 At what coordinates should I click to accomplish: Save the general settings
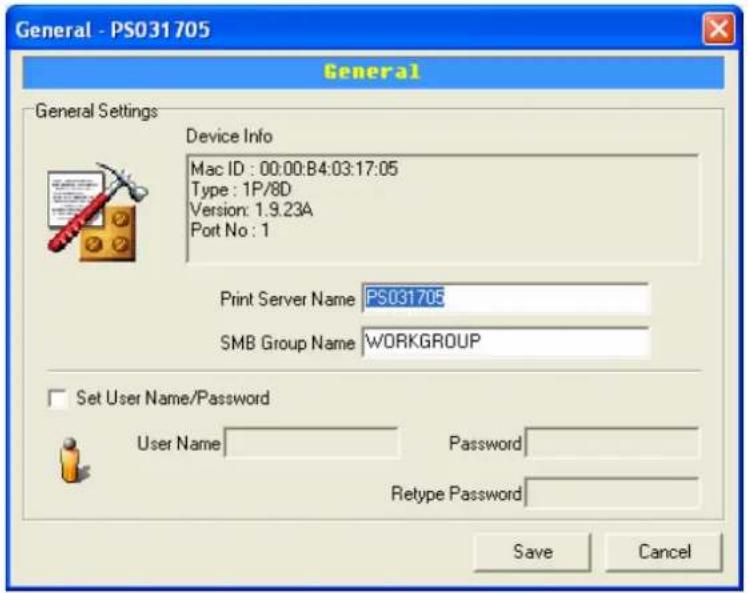pos(533,552)
